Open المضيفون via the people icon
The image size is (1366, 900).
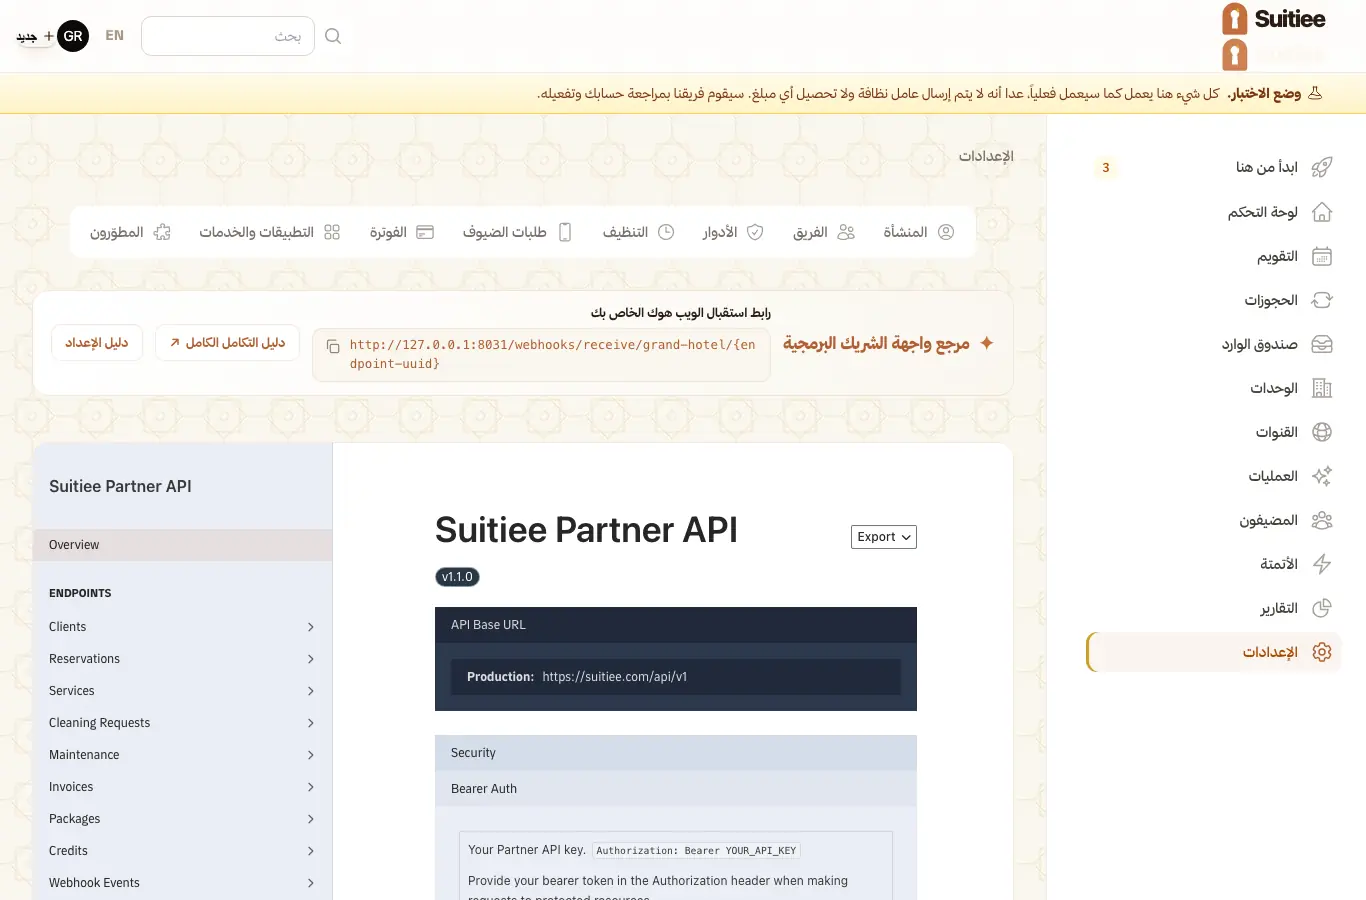pos(1321,520)
